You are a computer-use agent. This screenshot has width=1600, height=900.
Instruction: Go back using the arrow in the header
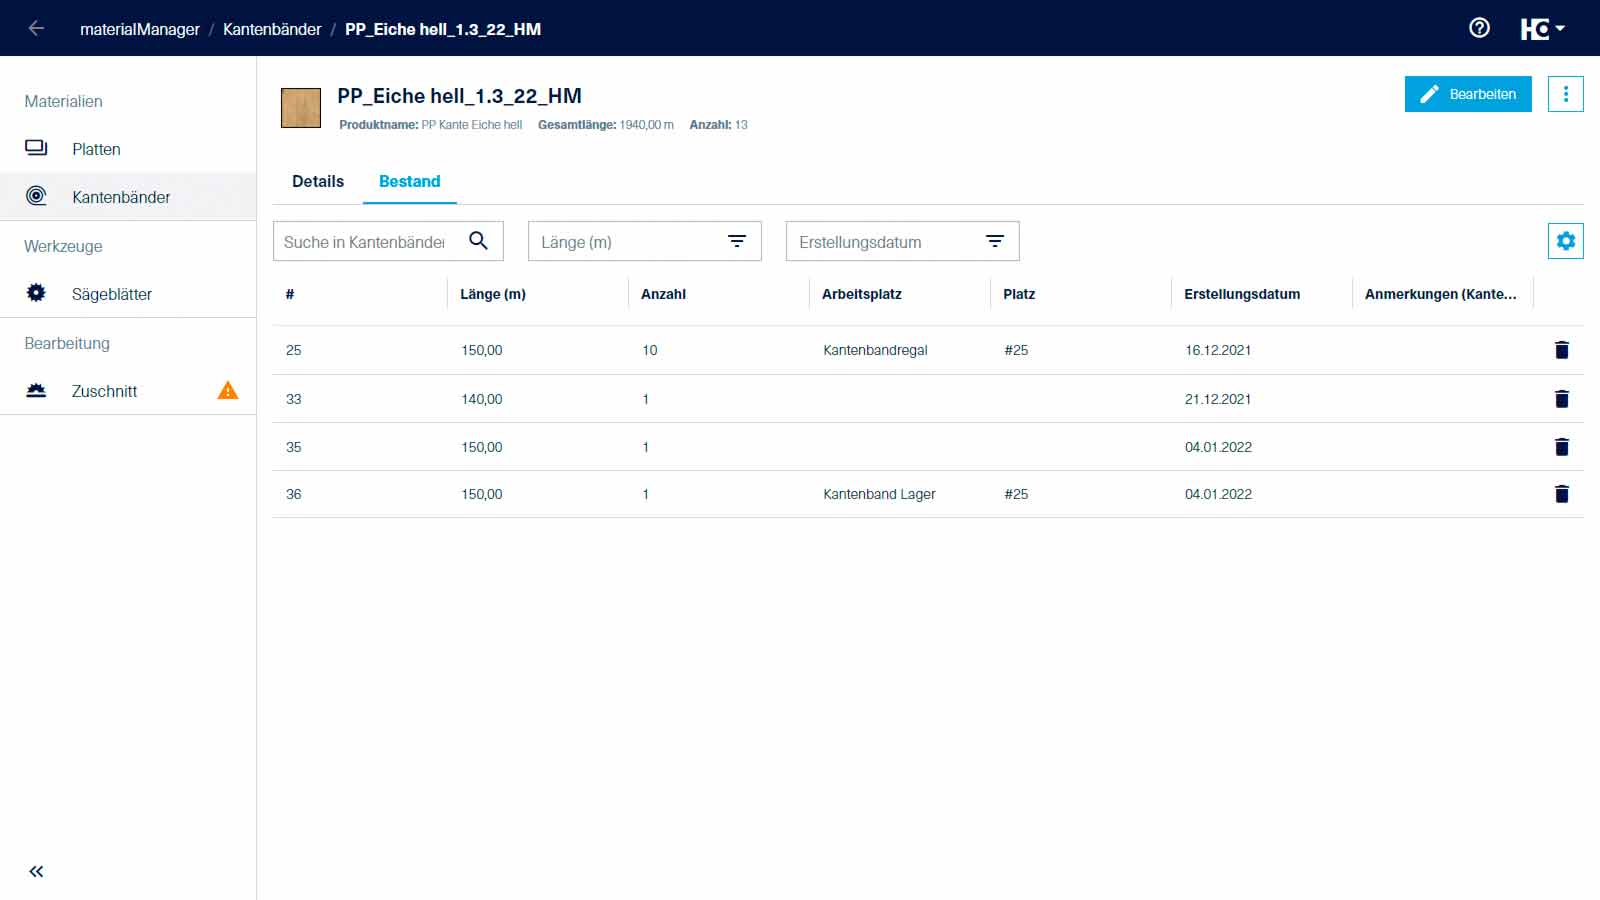point(37,28)
